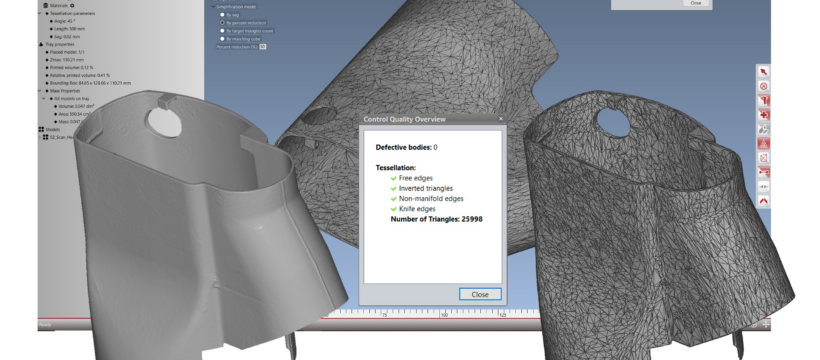The height and width of the screenshot is (360, 820).
Task: Collapse the Tessellation parameters tree node
Action: 41,14
